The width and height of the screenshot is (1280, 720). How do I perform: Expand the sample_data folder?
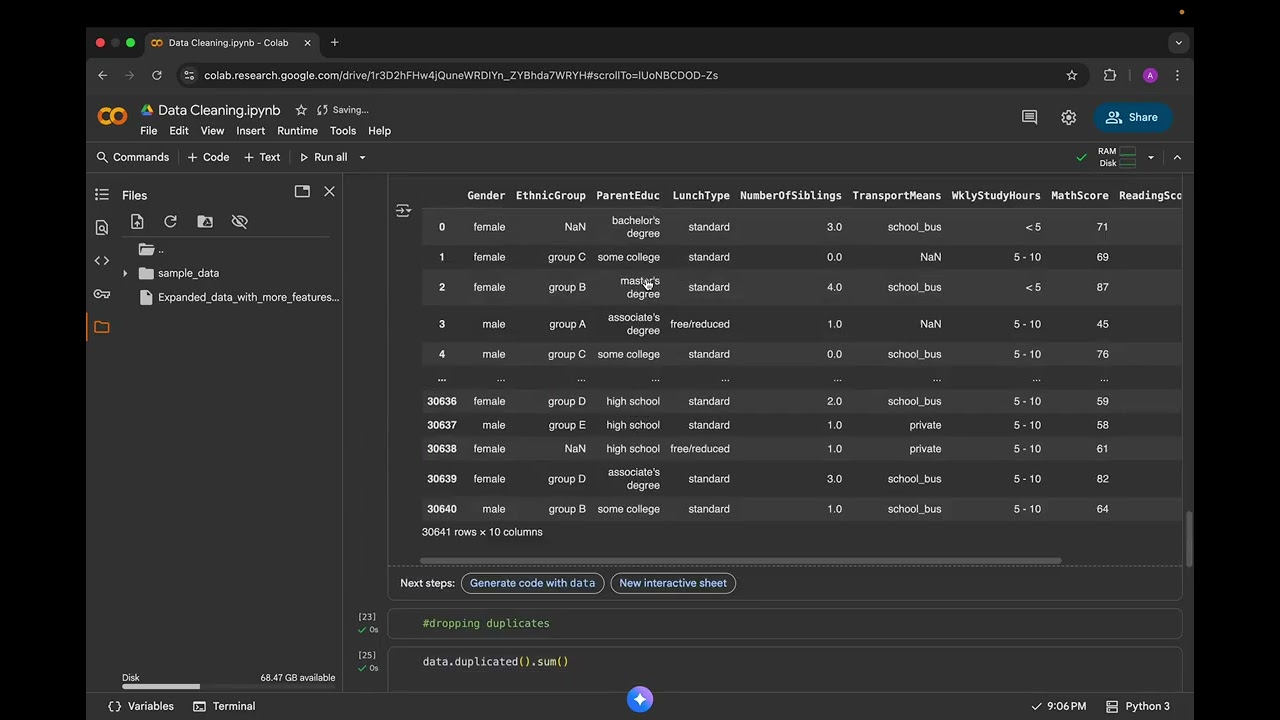125,273
